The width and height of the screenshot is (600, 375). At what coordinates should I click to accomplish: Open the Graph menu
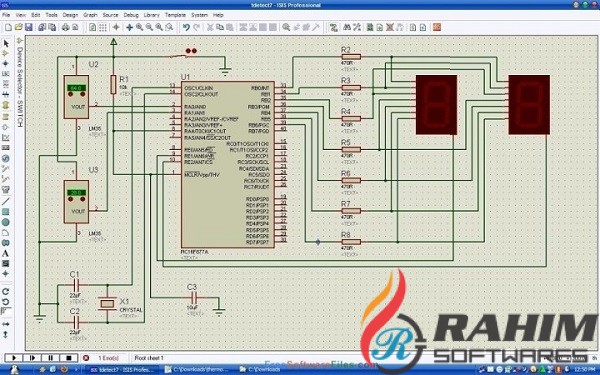click(90, 15)
